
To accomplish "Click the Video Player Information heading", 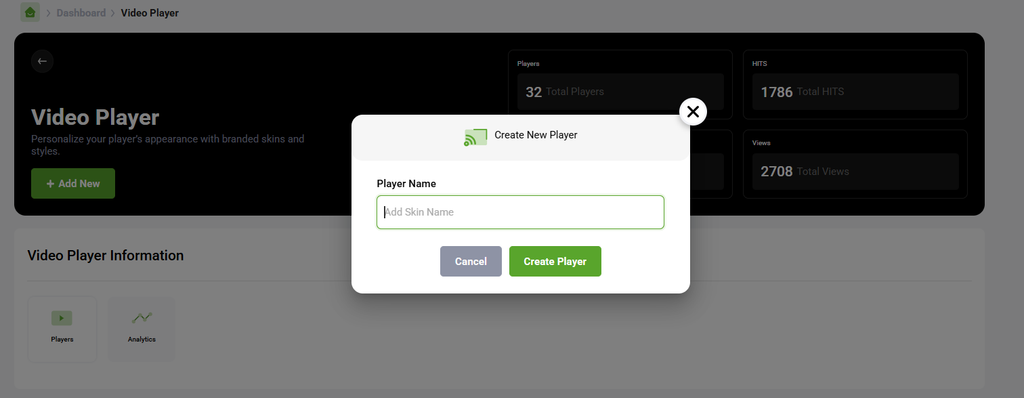I will (106, 256).
